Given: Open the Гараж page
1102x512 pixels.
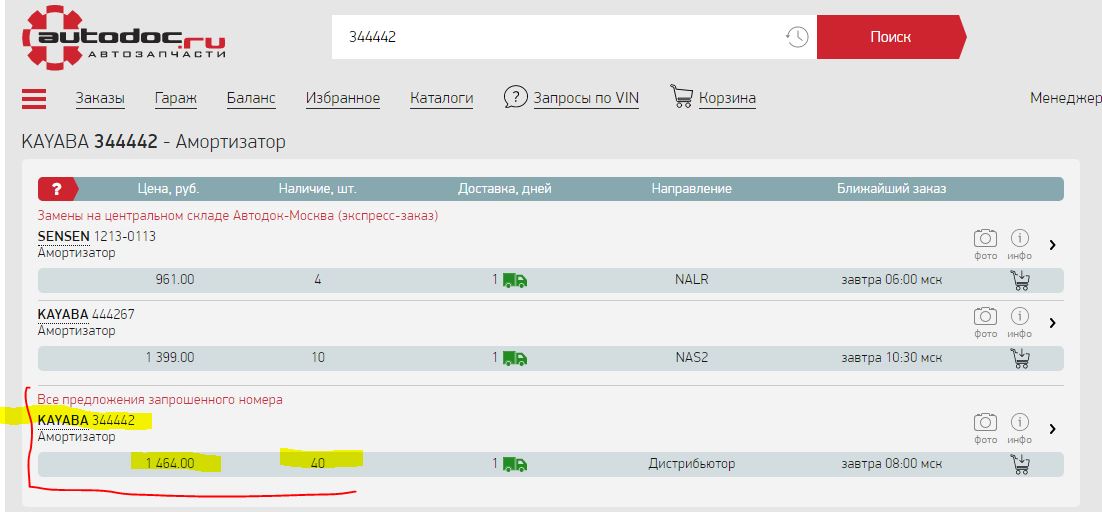Looking at the screenshot, I should (x=176, y=98).
